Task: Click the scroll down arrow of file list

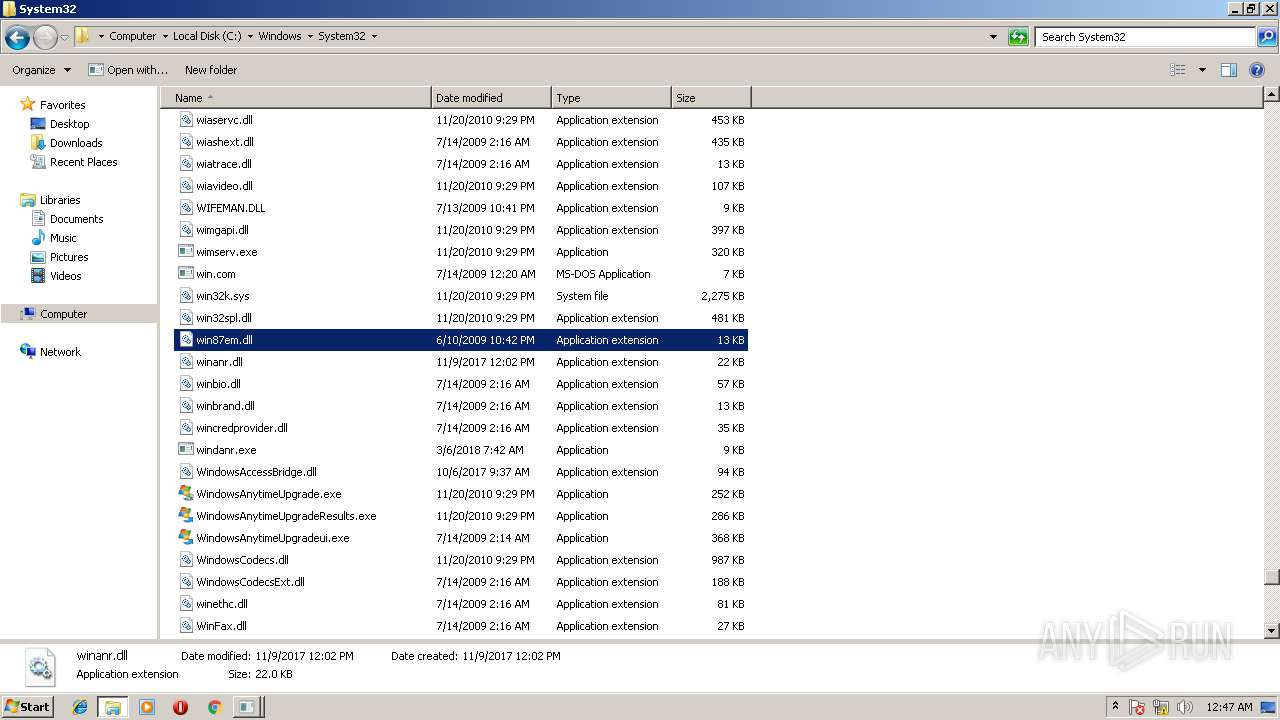Action: 1271,631
